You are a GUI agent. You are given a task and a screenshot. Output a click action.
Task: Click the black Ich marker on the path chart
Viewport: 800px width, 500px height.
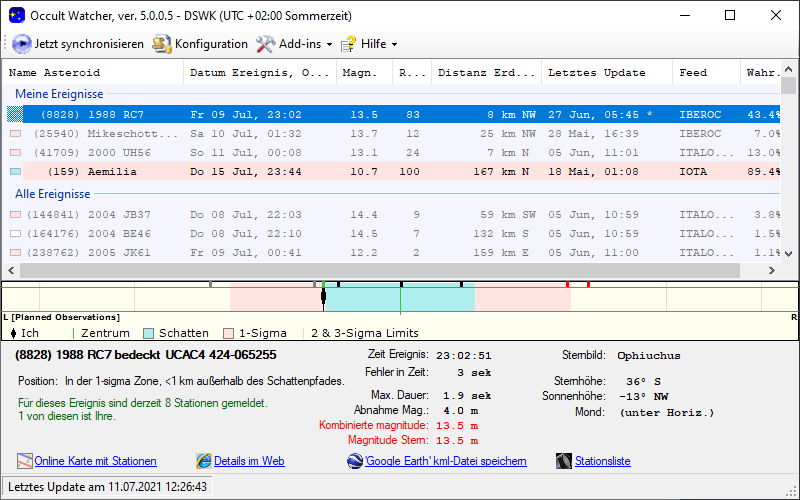point(323,296)
